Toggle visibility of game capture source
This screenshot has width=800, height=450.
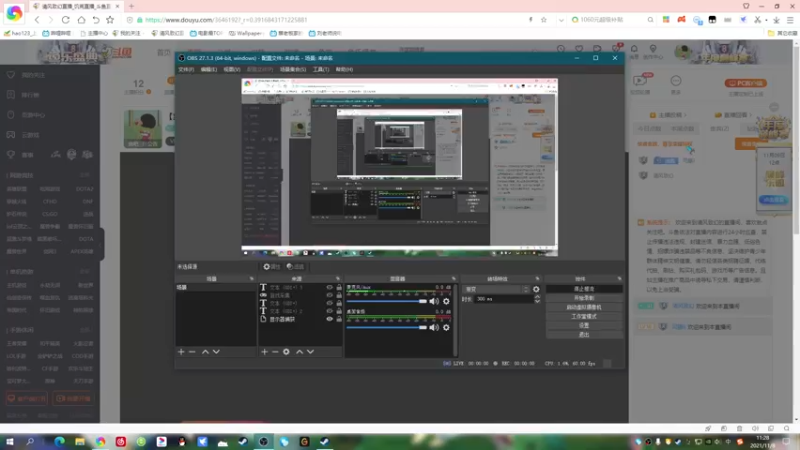coord(330,295)
